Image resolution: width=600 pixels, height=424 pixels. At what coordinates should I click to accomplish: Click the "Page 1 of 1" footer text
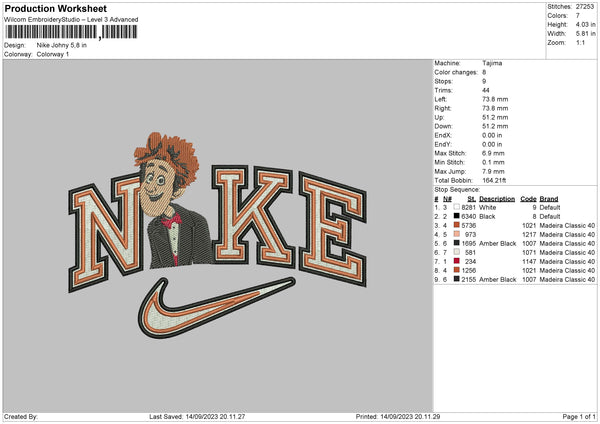579,416
